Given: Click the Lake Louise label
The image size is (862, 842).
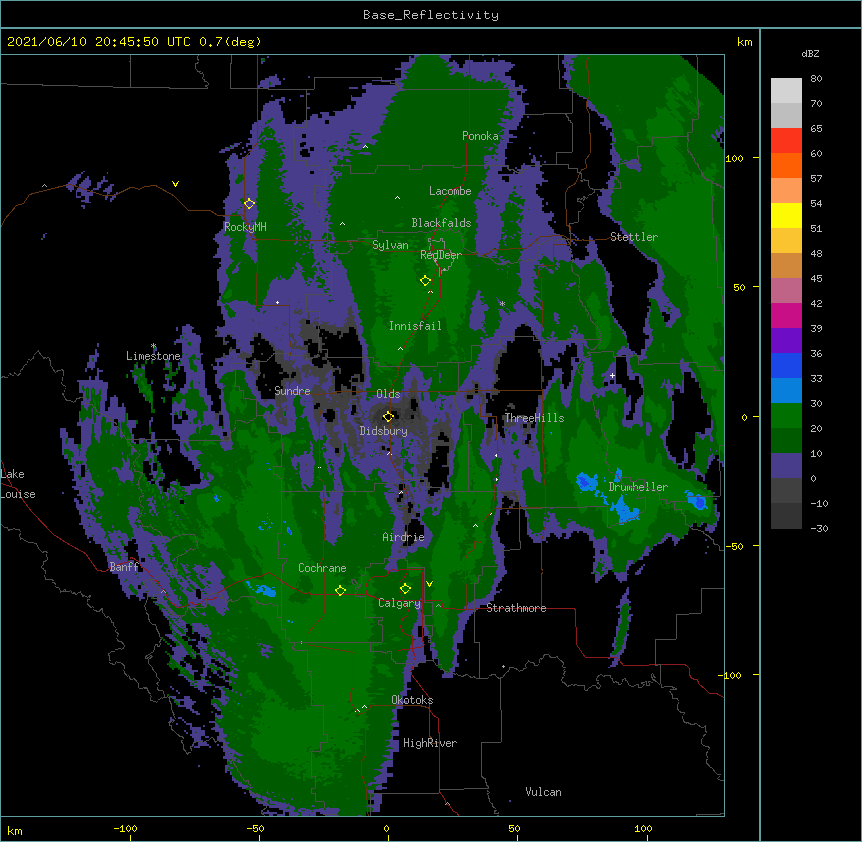Looking at the screenshot, I should (18, 484).
